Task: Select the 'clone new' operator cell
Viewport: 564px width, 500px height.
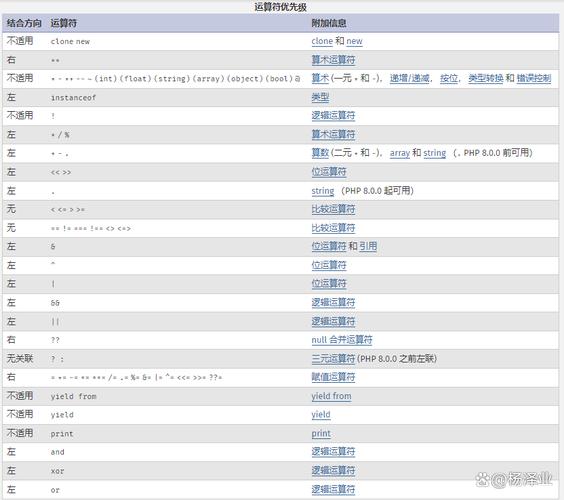Action: click(70, 42)
